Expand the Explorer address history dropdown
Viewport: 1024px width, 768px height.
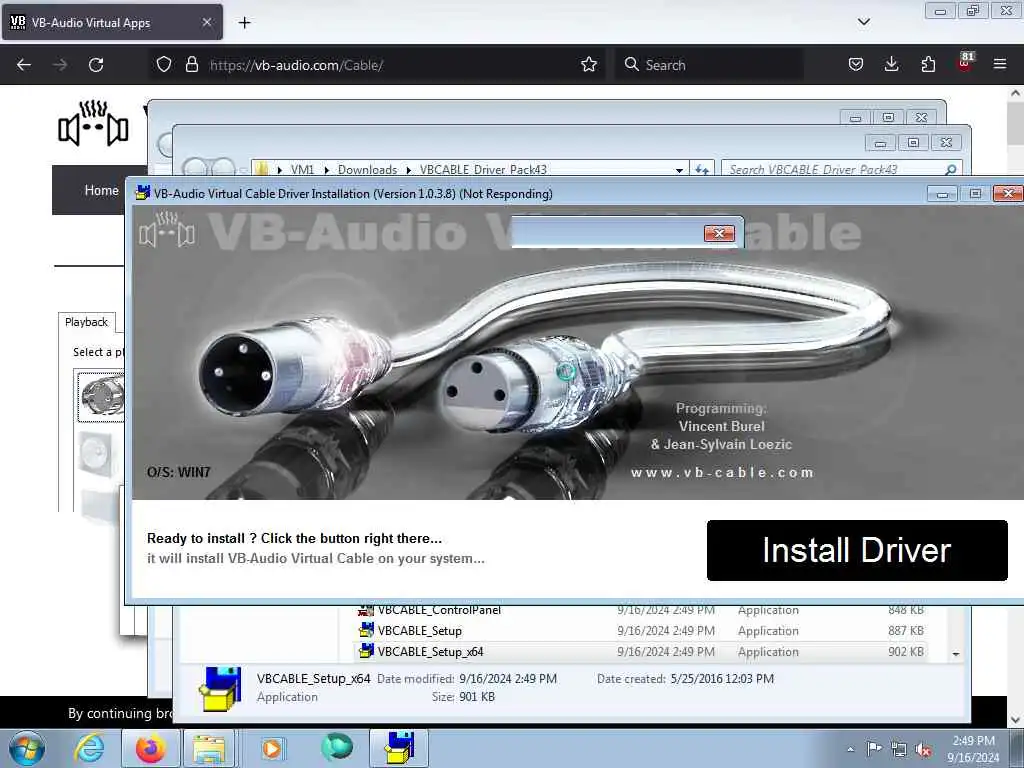click(x=679, y=169)
